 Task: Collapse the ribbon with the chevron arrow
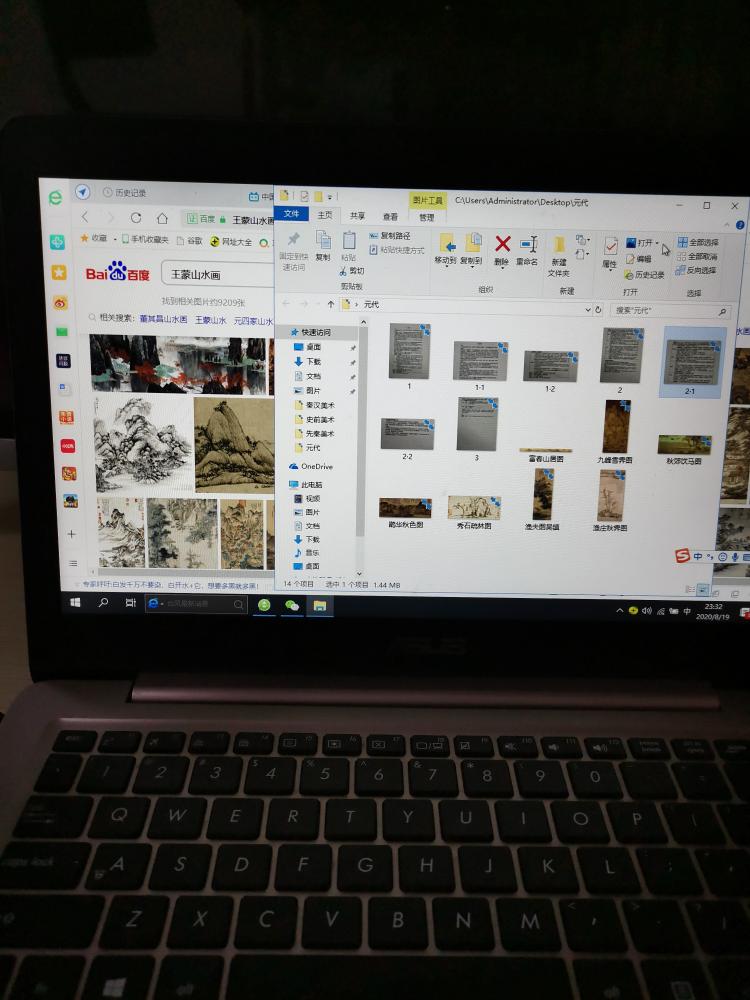coord(726,224)
